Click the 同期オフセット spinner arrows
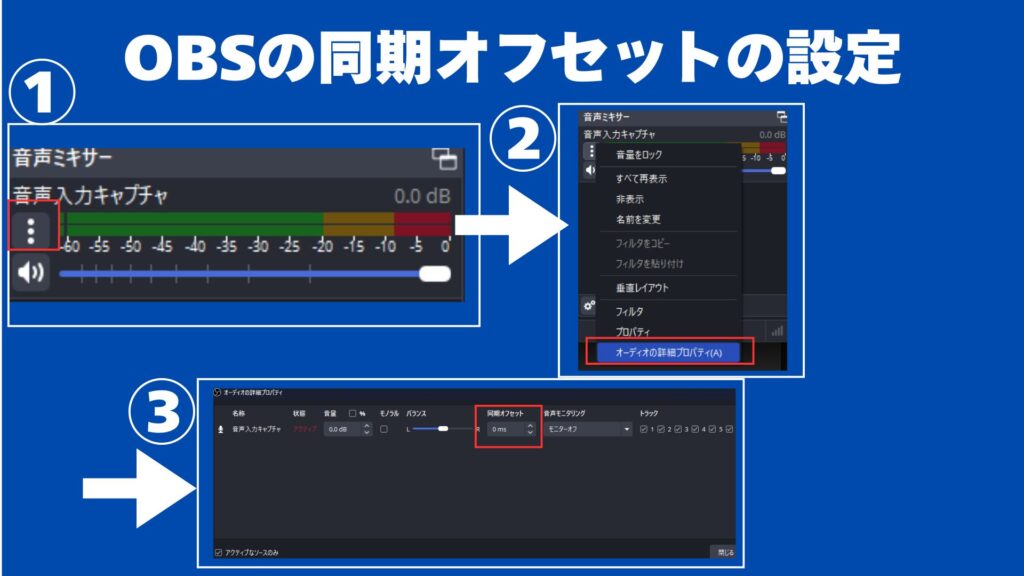 pyautogui.click(x=529, y=429)
